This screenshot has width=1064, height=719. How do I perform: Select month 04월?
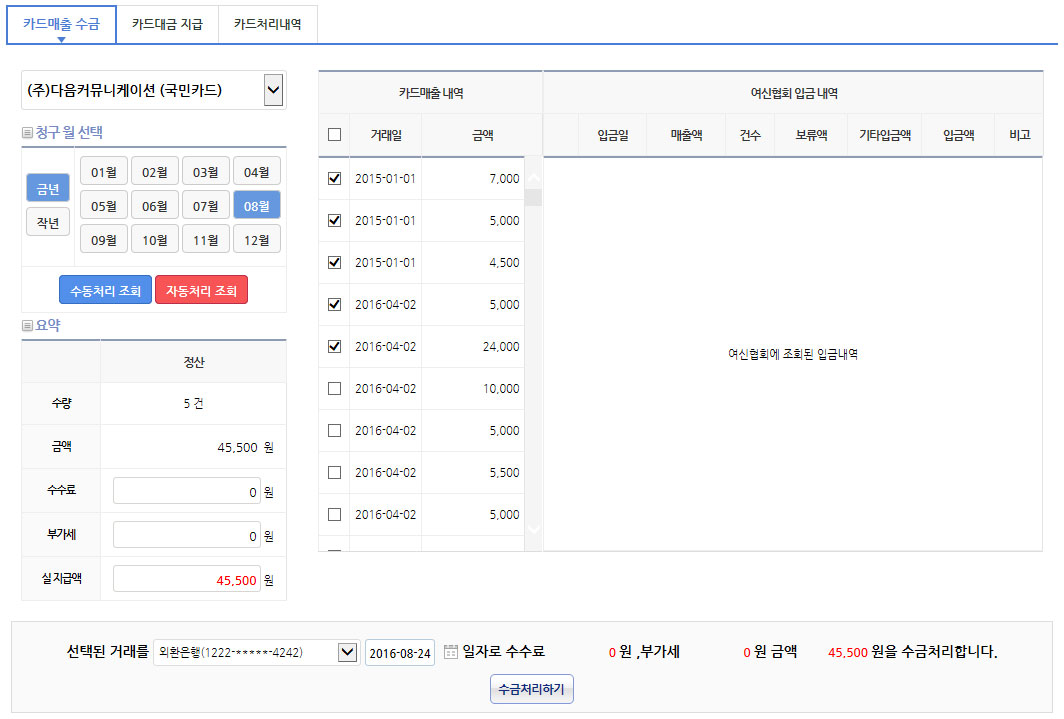[x=256, y=172]
